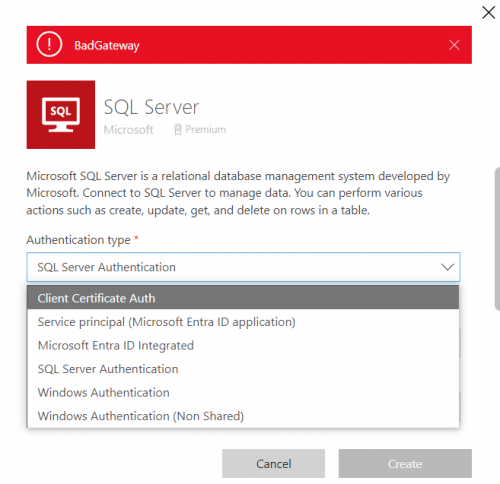Open the Authentication type dropdown
The height and width of the screenshot is (484, 500).
243,267
